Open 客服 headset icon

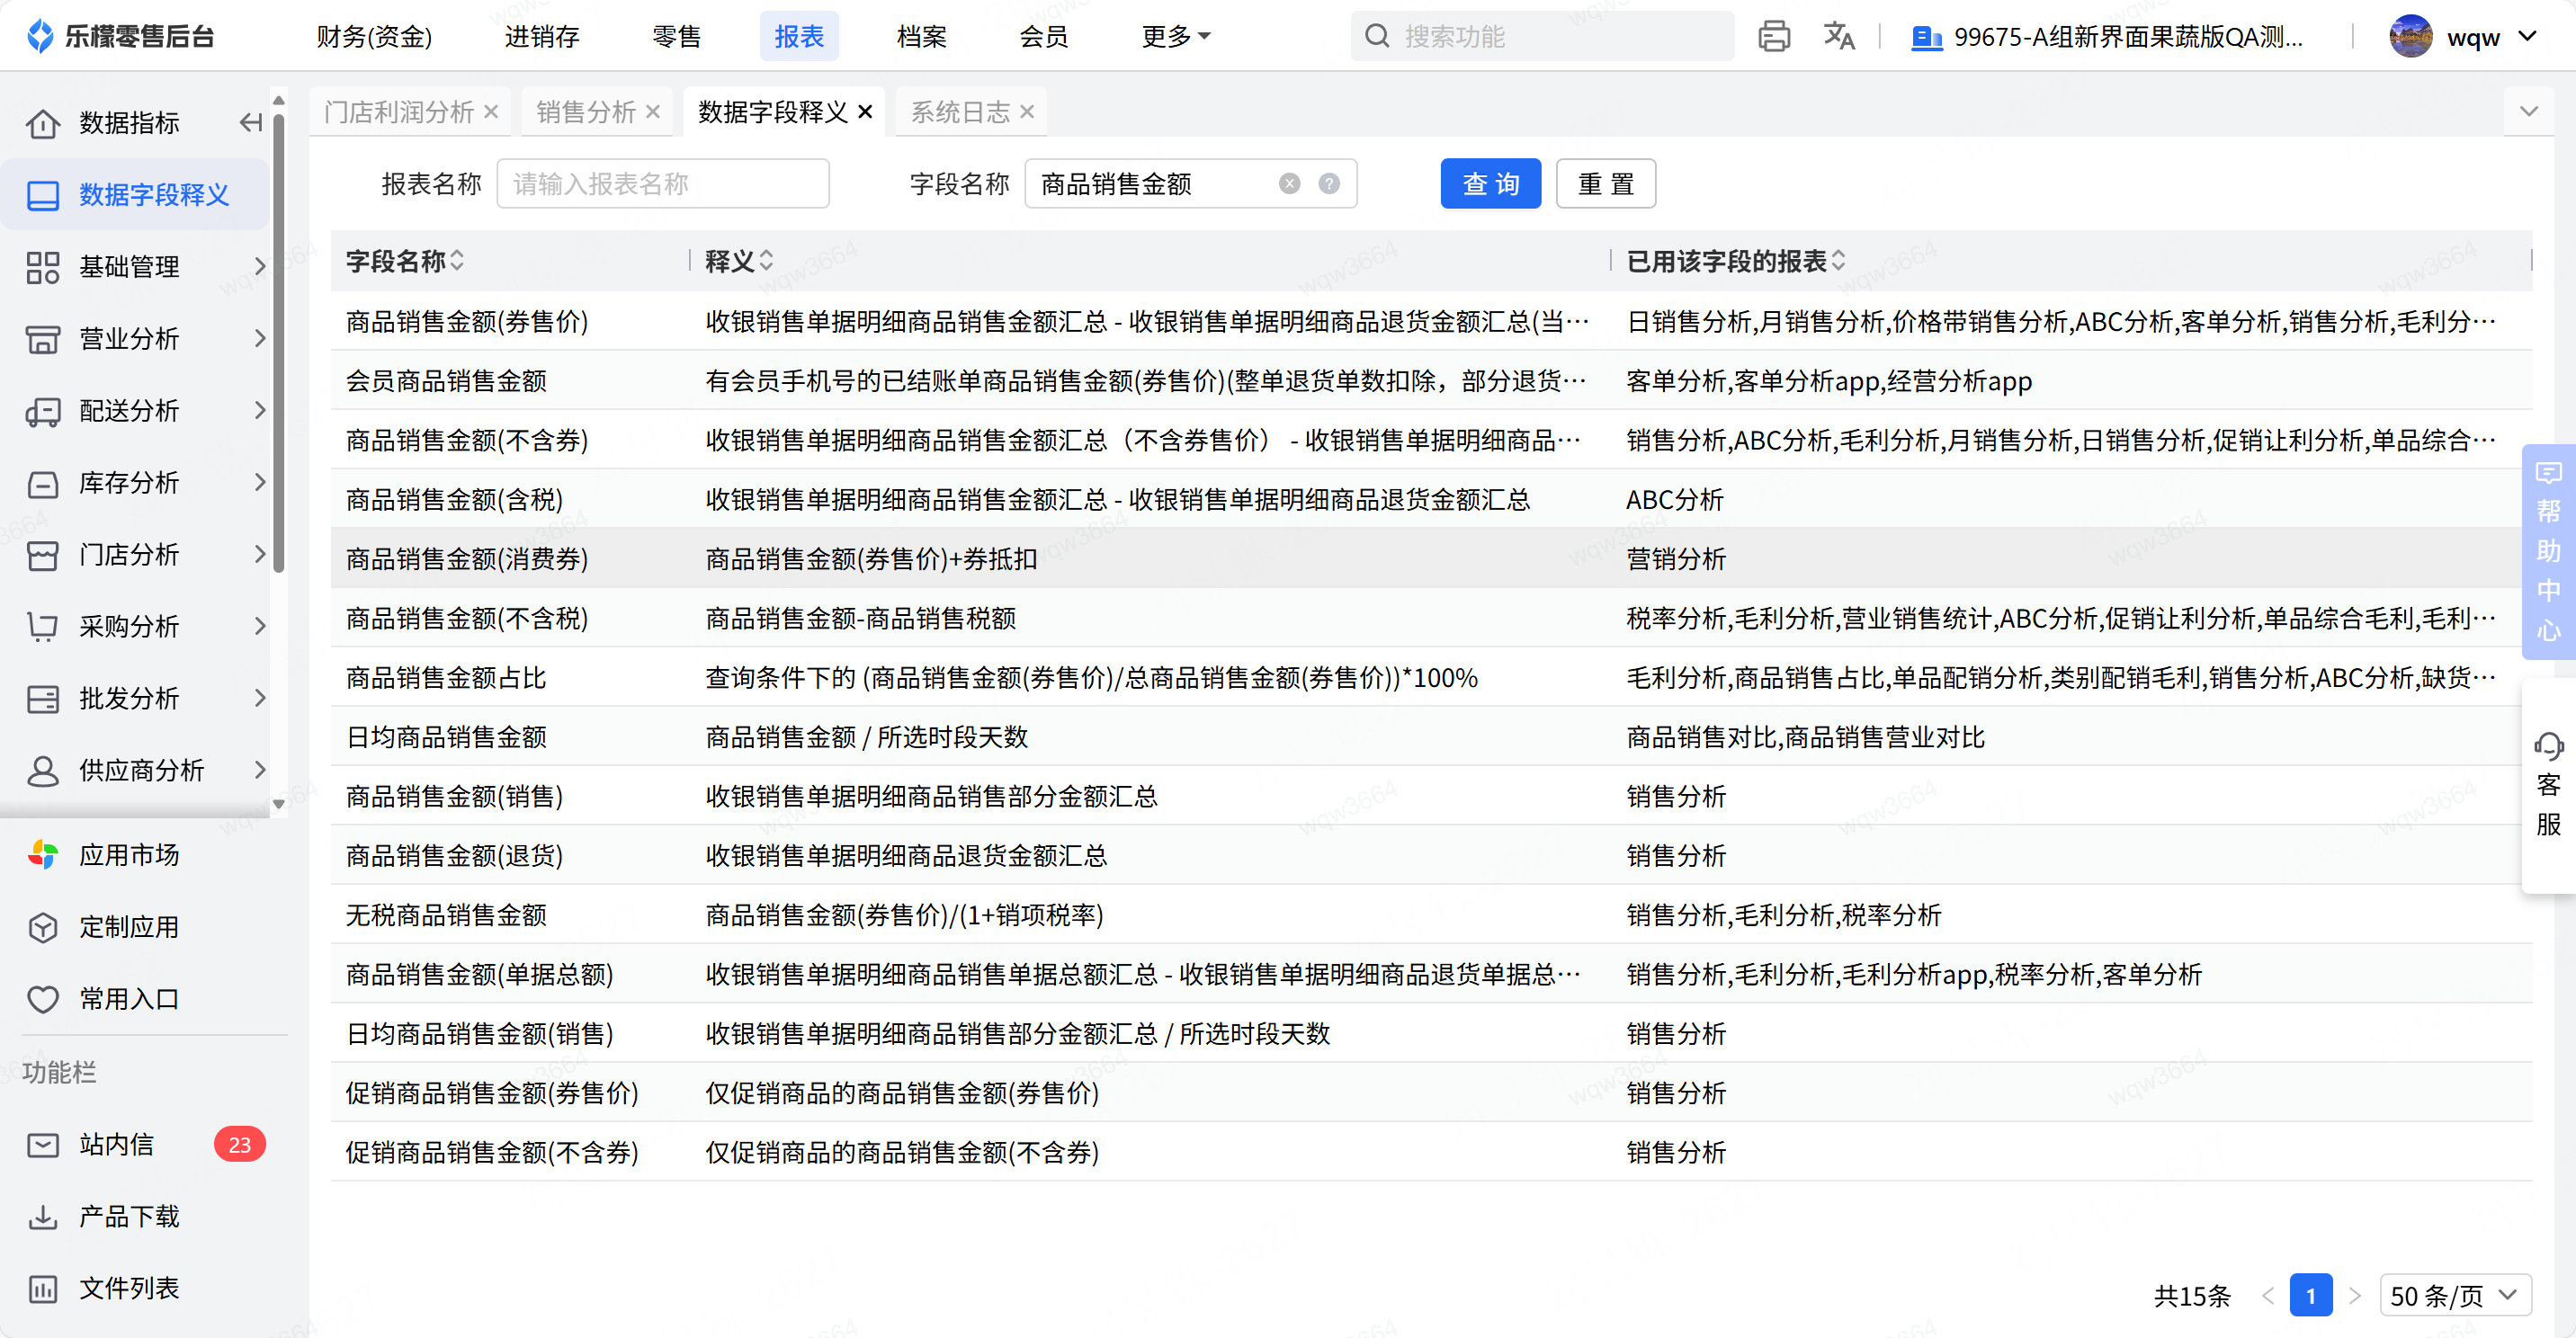coord(2548,747)
